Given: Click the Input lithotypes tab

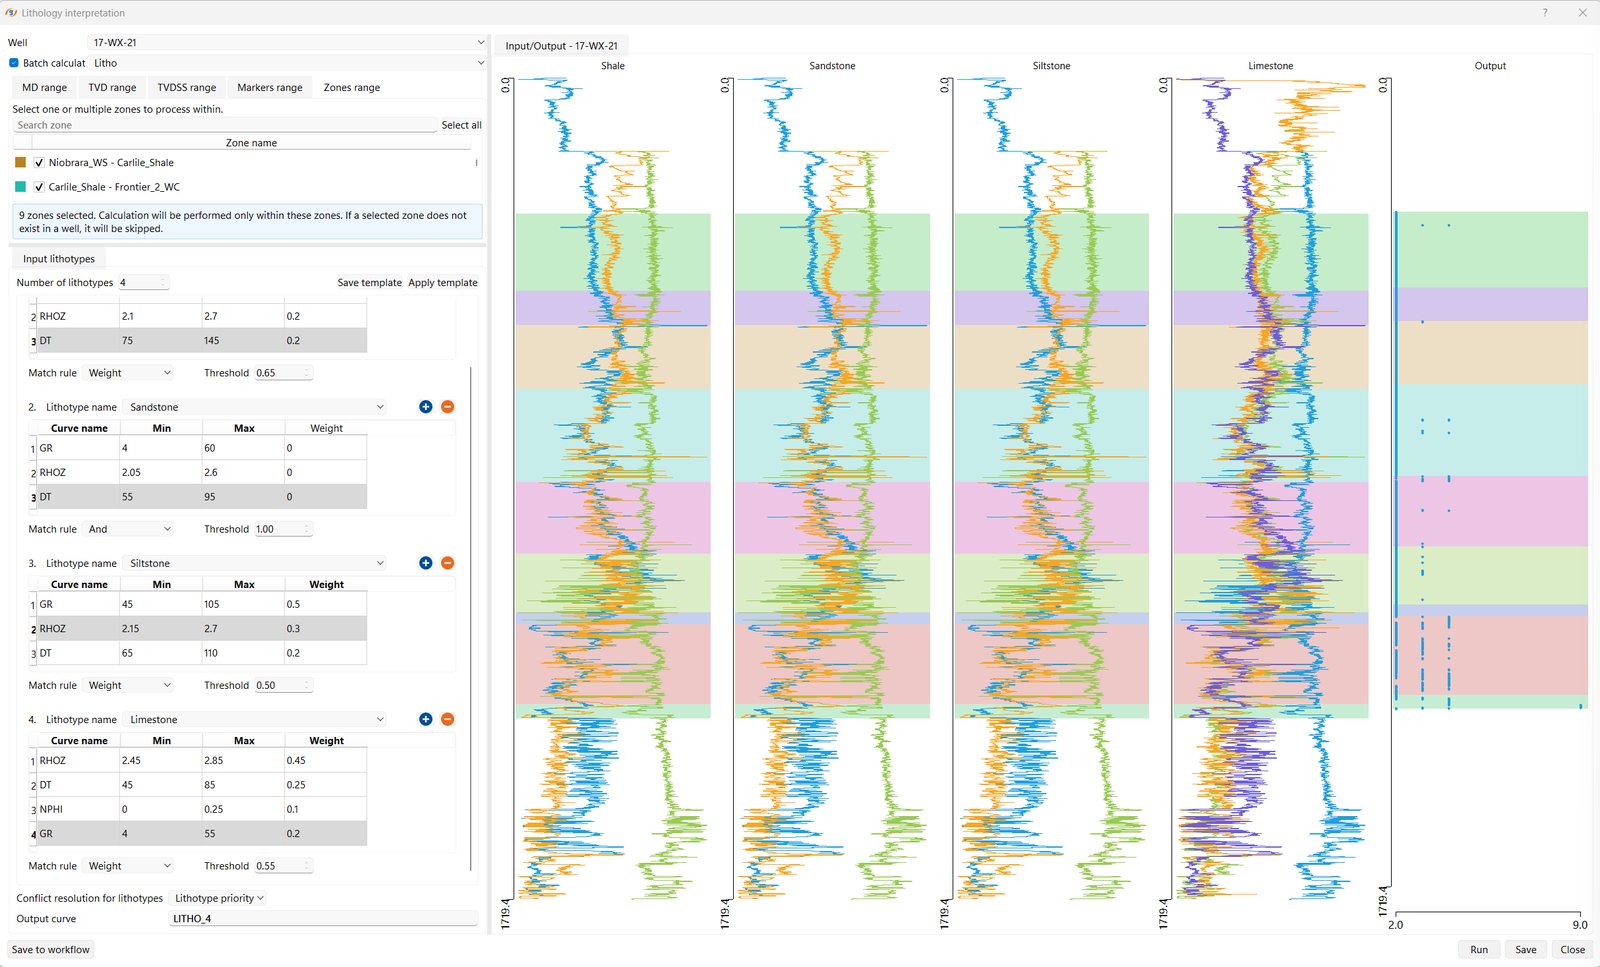Looking at the screenshot, I should click(59, 259).
